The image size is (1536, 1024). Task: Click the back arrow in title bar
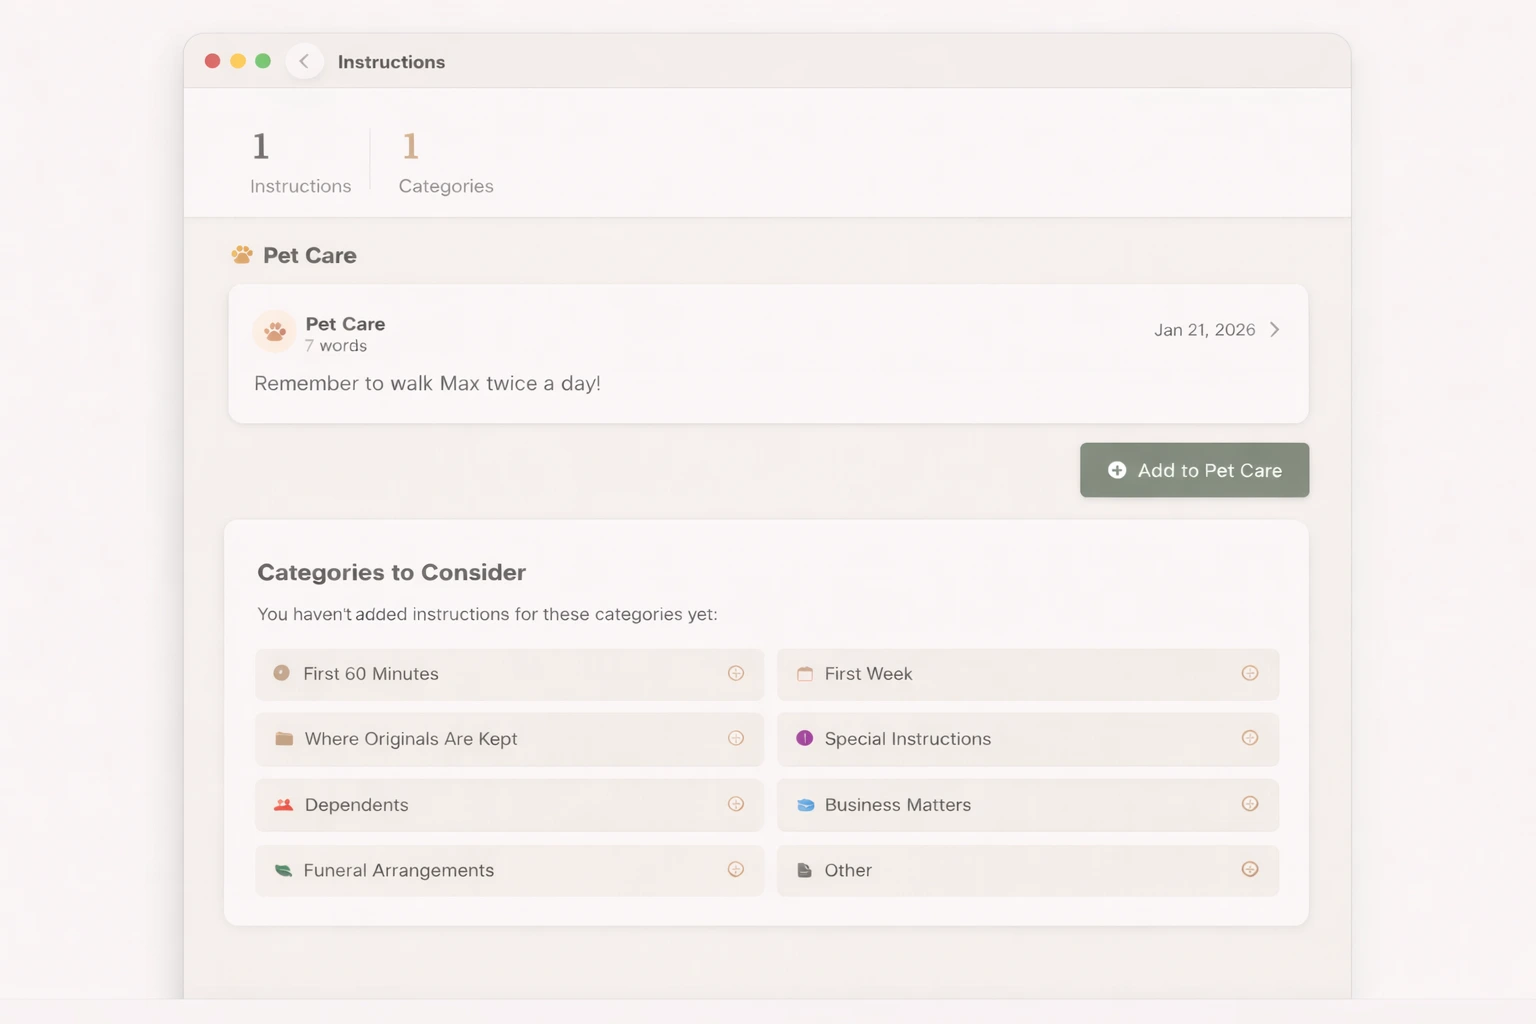pyautogui.click(x=304, y=61)
